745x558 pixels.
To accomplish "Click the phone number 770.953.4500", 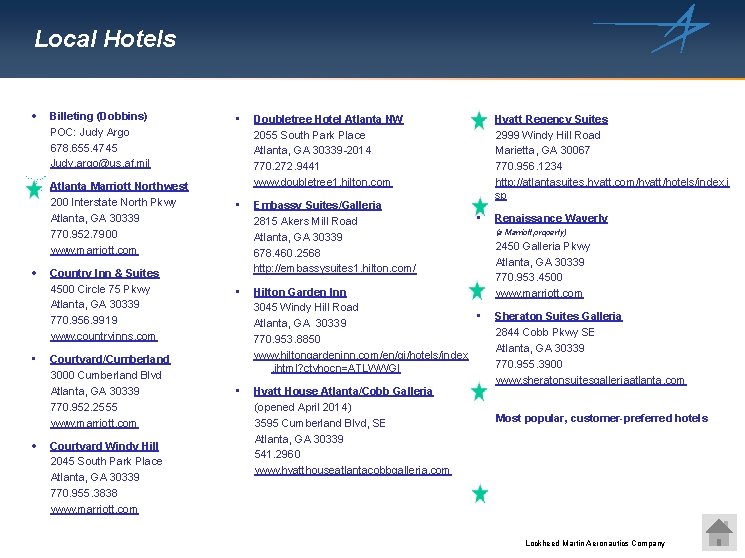I will pyautogui.click(x=529, y=278).
